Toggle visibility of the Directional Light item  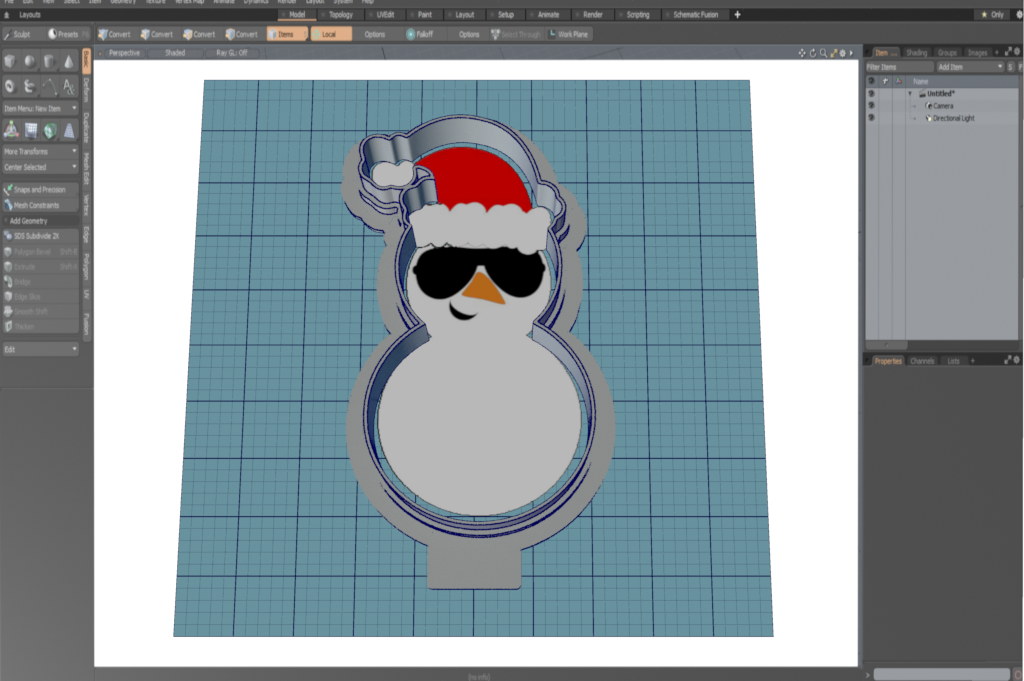(871, 118)
